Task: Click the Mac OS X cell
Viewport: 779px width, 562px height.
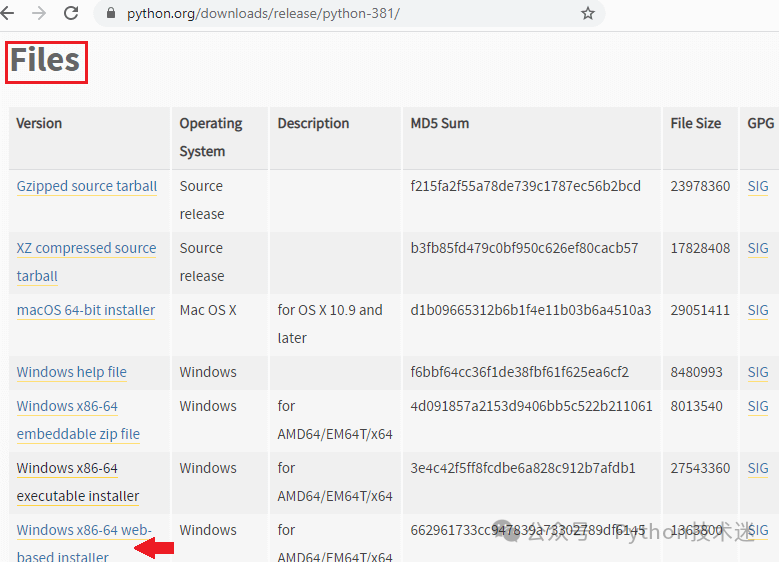Action: 208,311
